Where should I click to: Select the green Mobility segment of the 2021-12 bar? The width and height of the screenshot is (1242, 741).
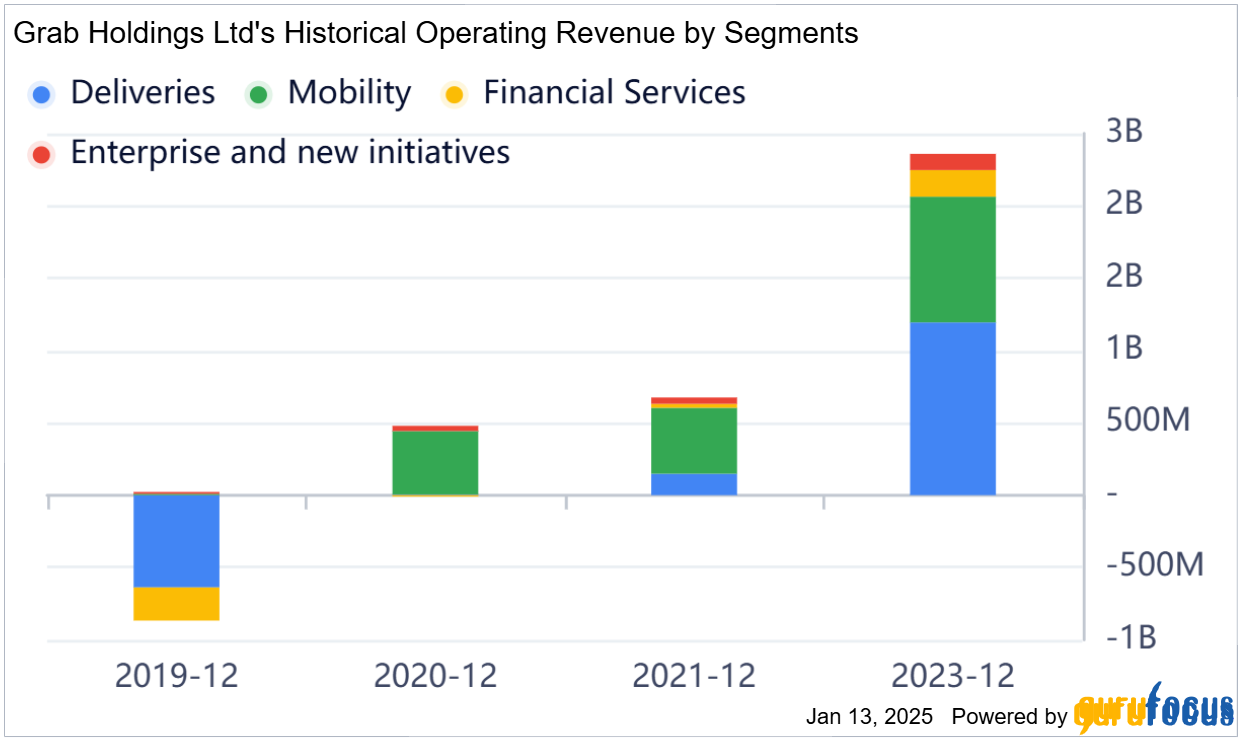pos(694,441)
